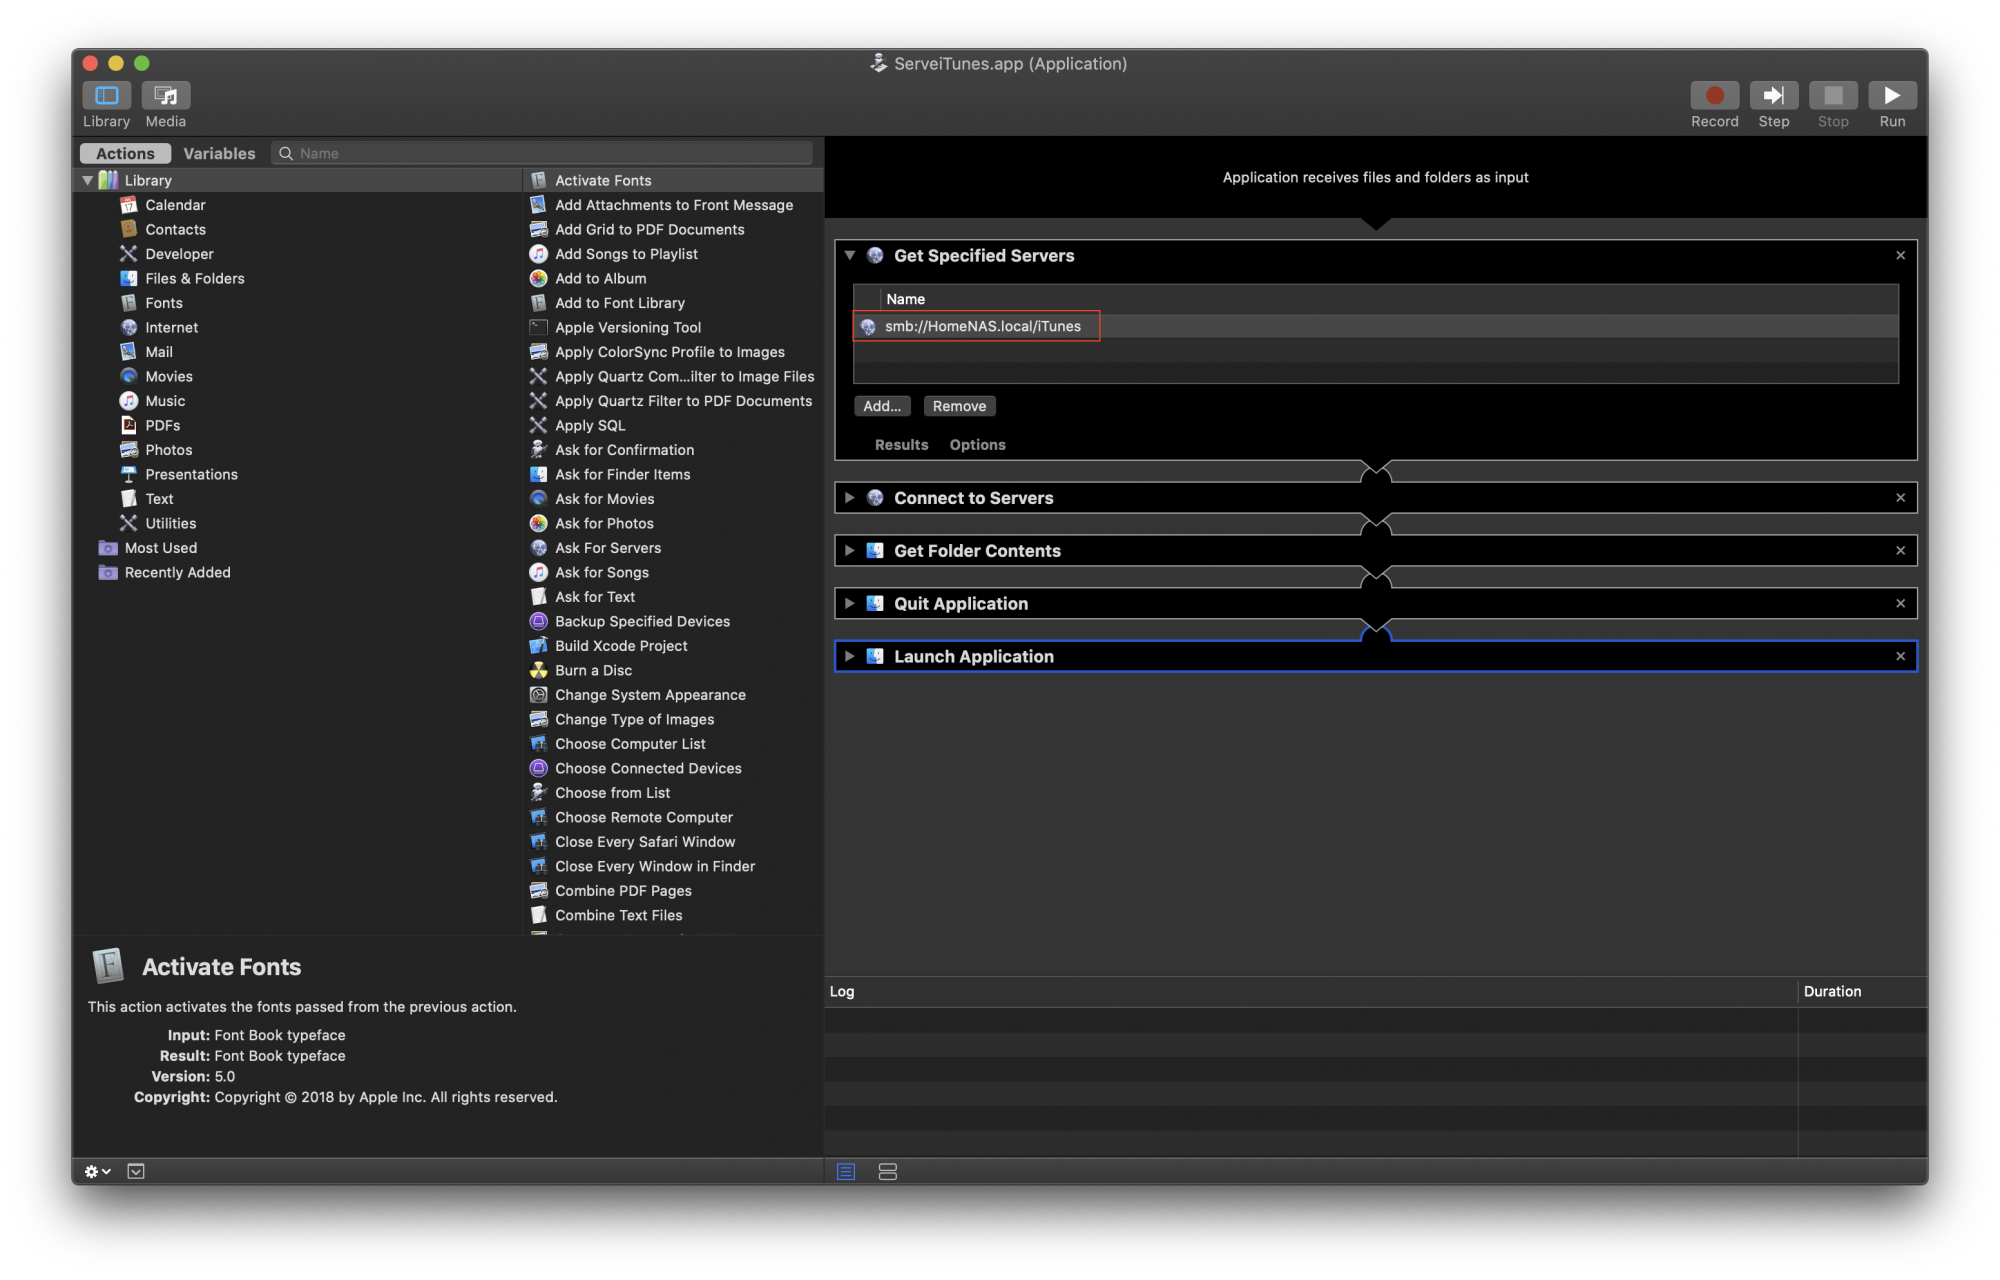Select the PDFs category
2000x1280 pixels.
[x=162, y=425]
